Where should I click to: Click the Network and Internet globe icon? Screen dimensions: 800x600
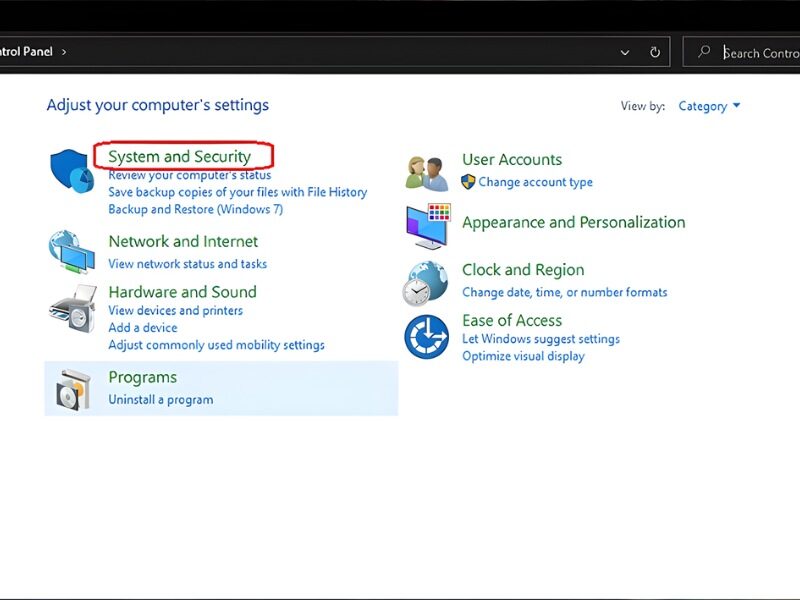pyautogui.click(x=72, y=251)
